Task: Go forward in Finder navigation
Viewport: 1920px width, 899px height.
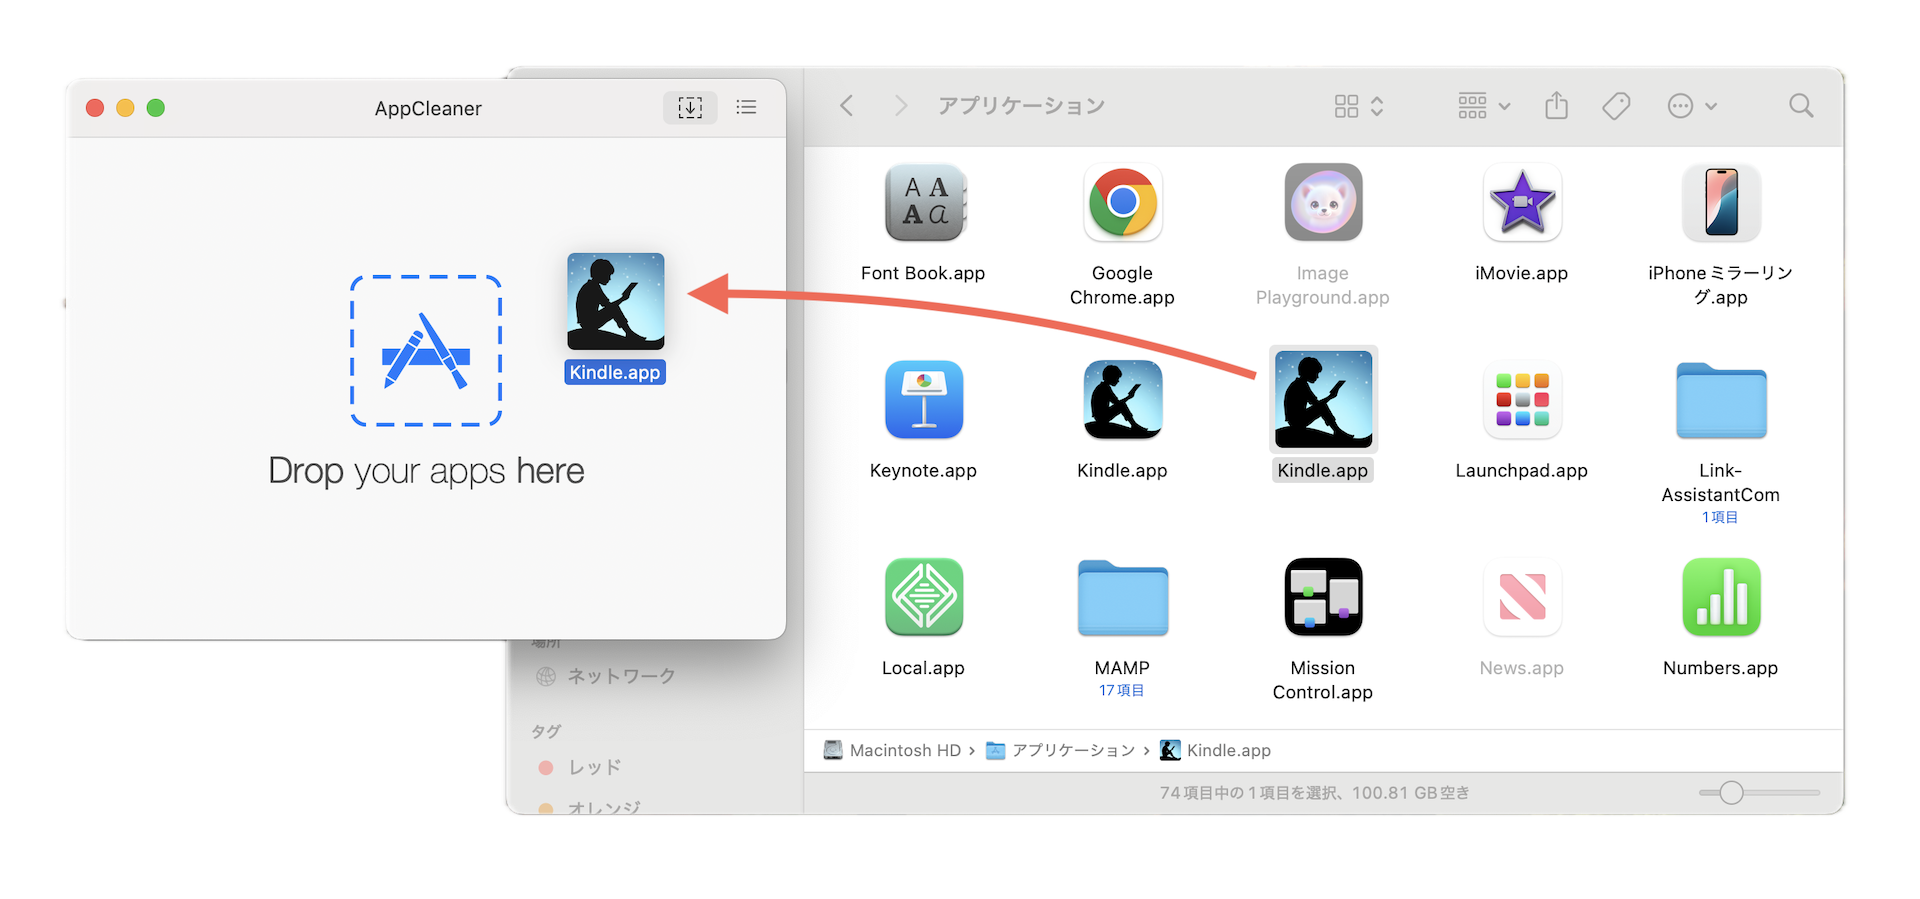Action: 901,106
